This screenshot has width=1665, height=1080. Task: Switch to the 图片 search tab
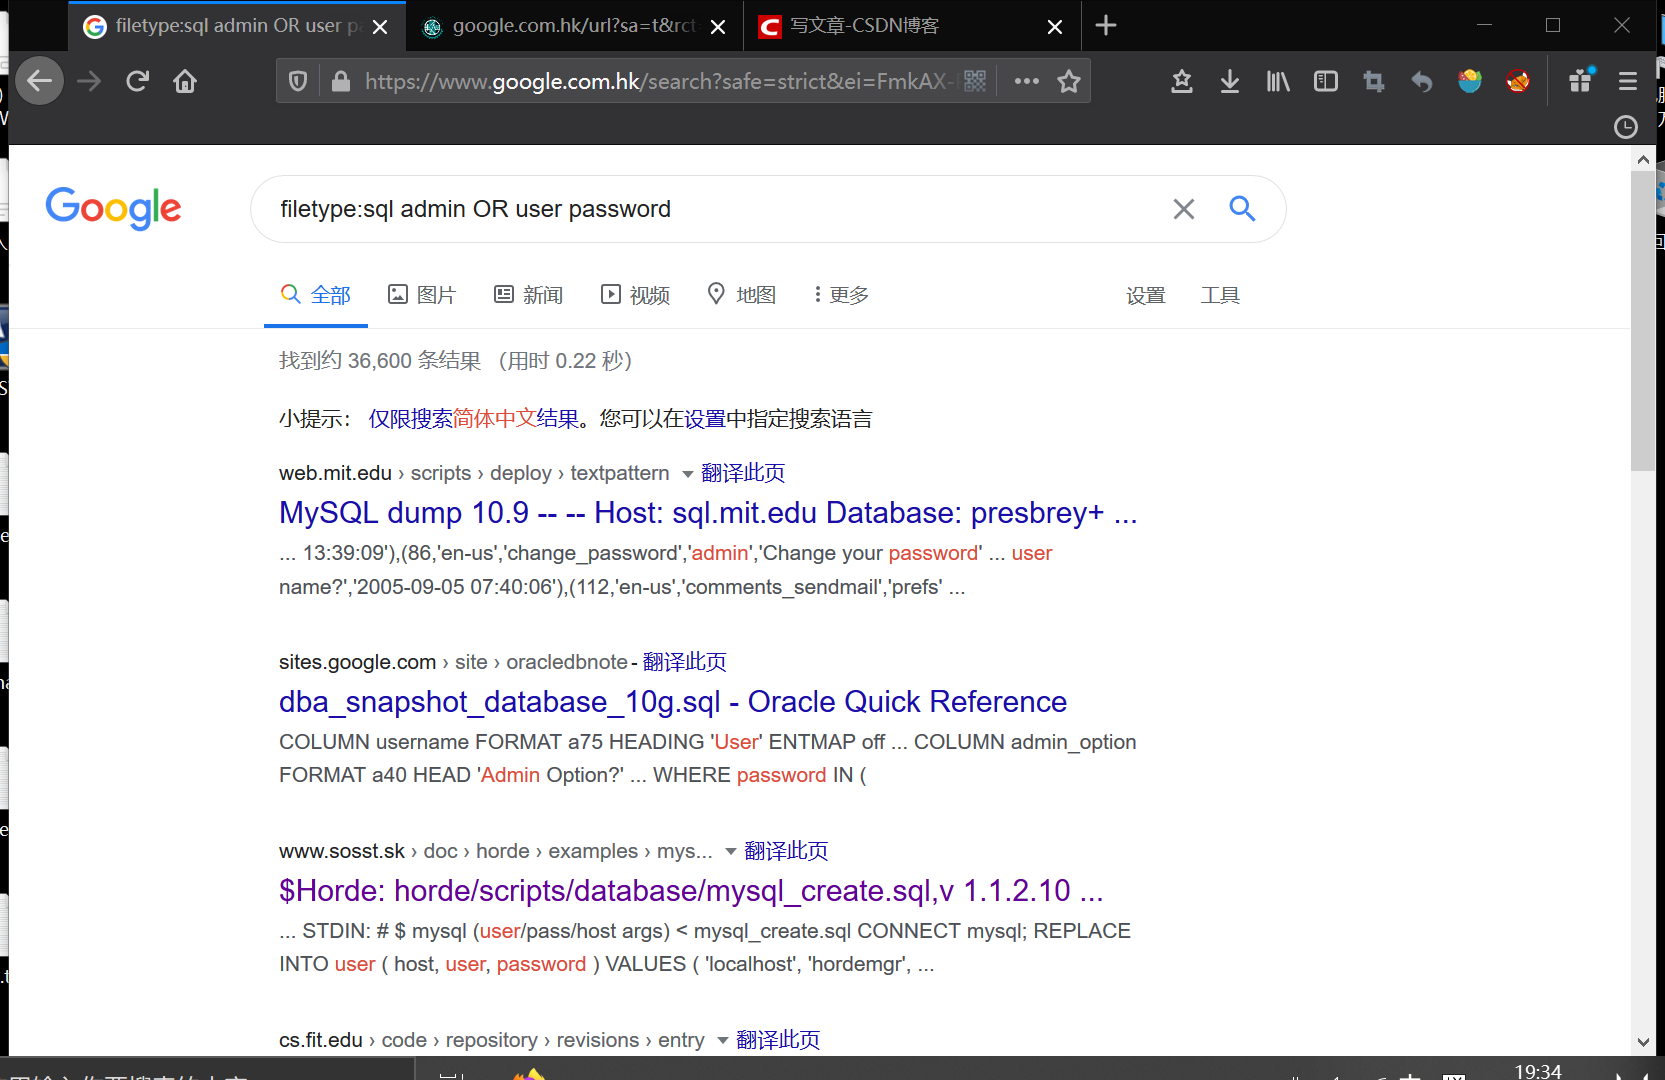pos(422,294)
